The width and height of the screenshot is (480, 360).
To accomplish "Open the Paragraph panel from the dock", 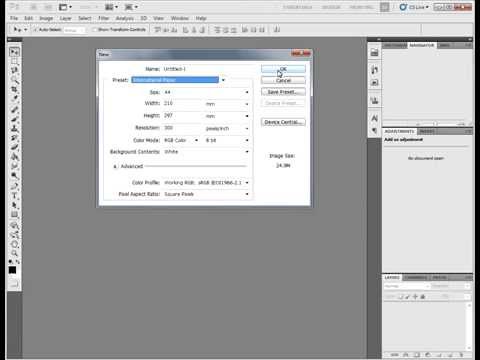I will click(374, 130).
